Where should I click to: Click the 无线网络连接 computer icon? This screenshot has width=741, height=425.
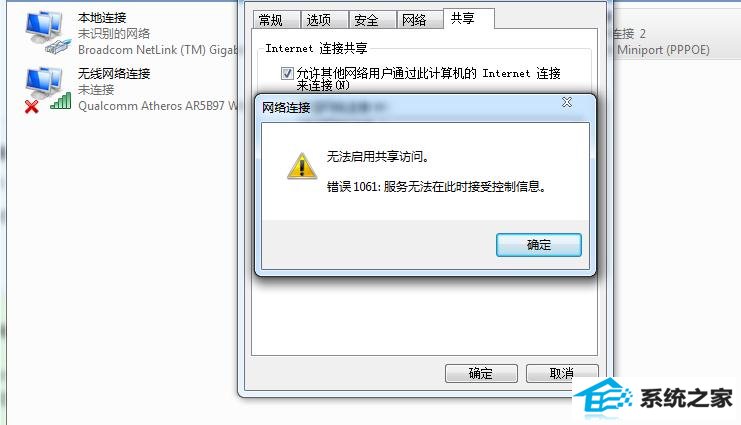[43, 83]
